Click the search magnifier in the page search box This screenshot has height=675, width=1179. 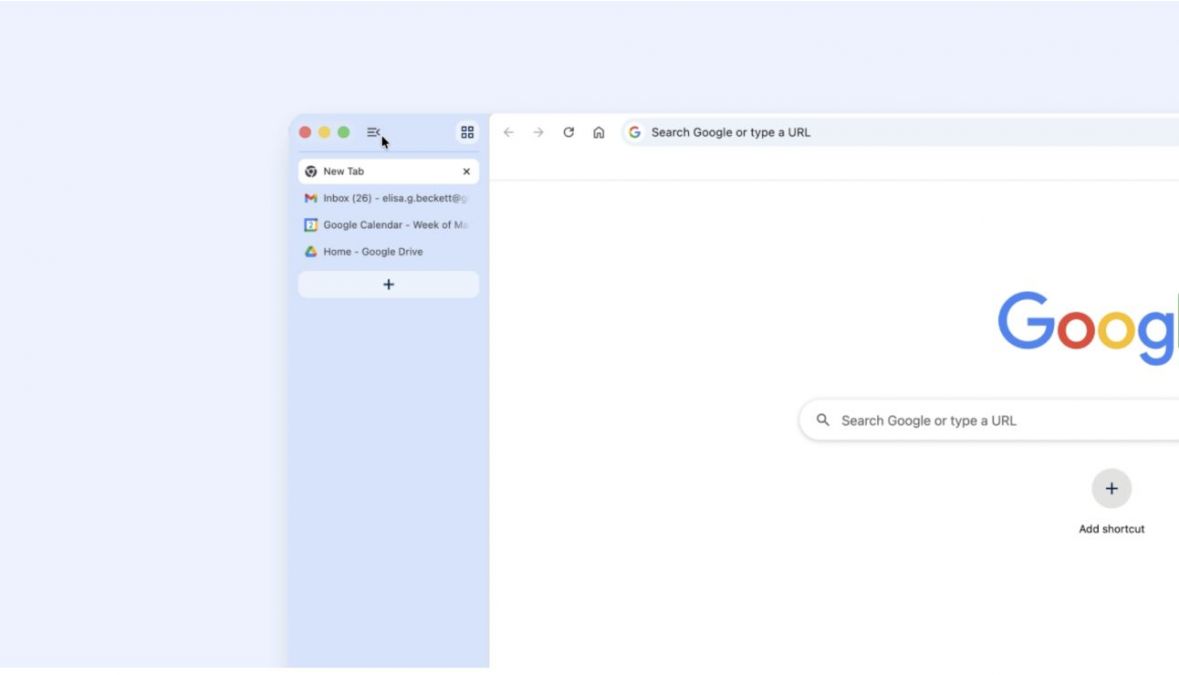[x=823, y=420]
